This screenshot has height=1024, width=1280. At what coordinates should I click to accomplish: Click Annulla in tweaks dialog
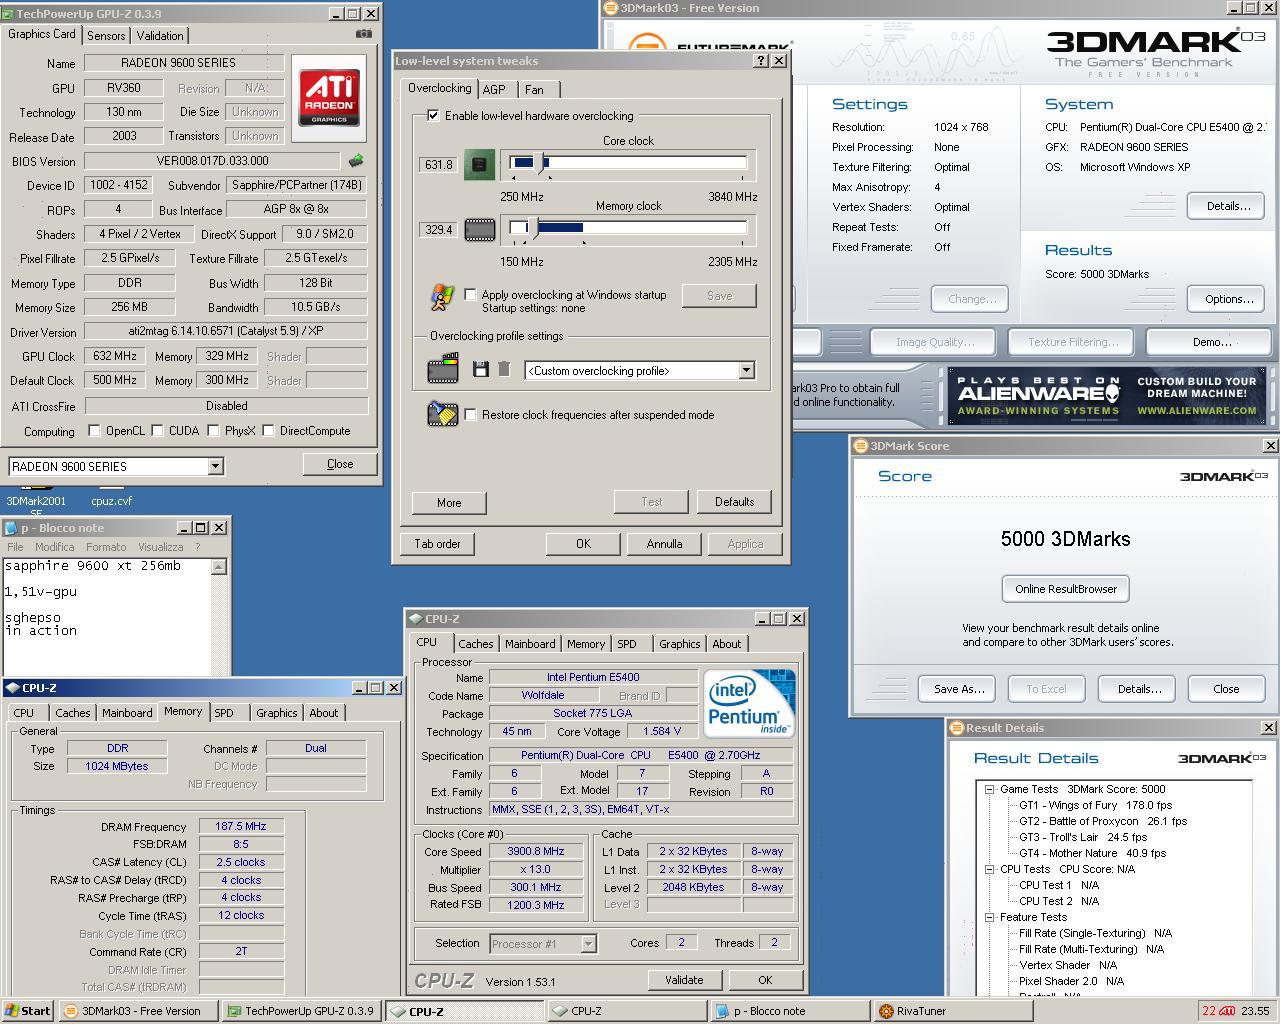pos(664,544)
